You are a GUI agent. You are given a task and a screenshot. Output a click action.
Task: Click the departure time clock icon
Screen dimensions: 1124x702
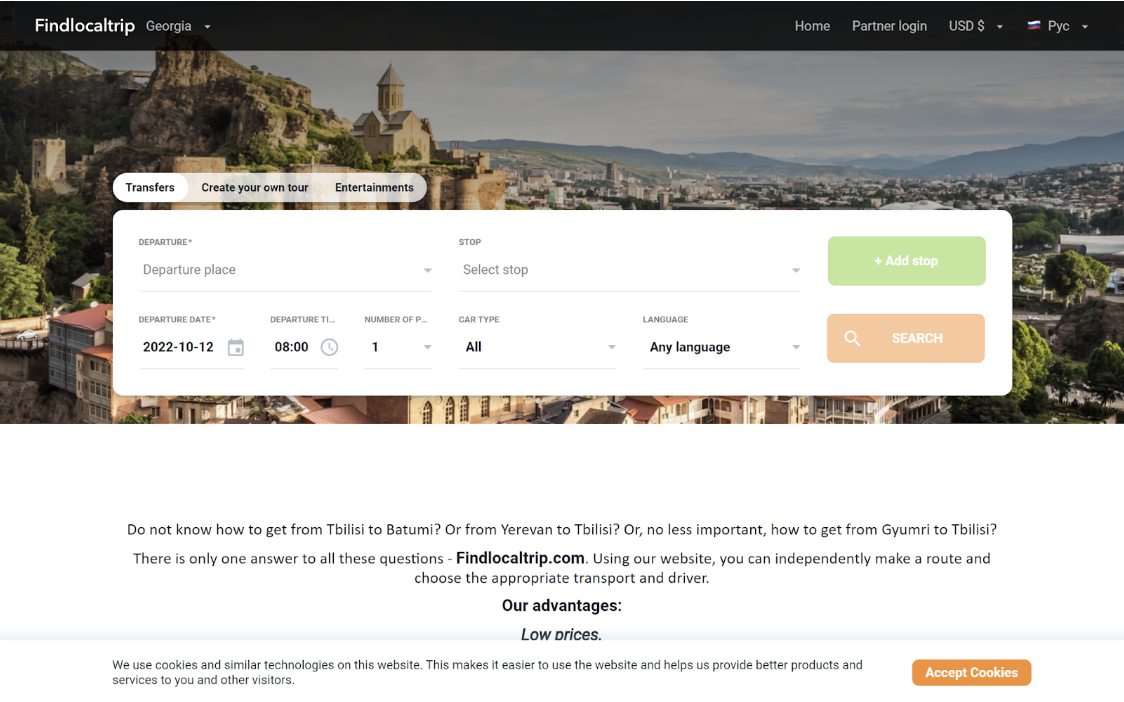coord(329,347)
